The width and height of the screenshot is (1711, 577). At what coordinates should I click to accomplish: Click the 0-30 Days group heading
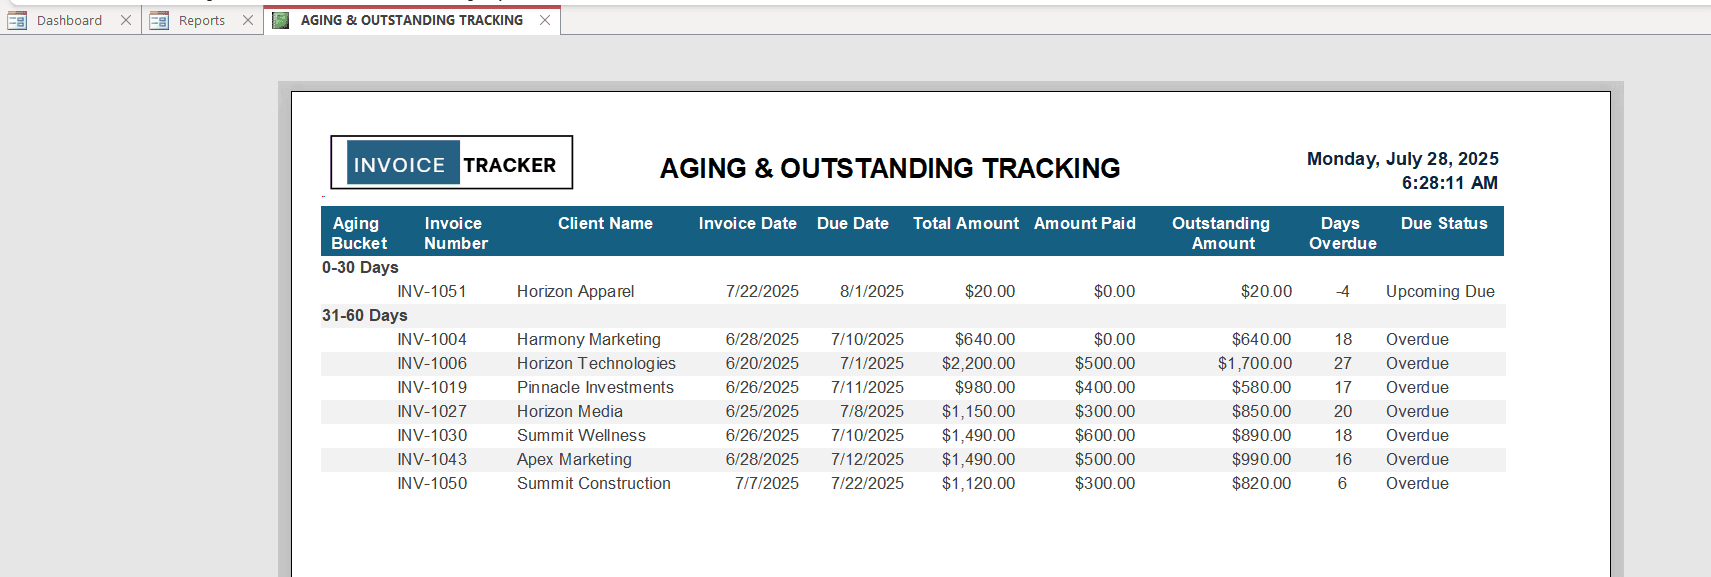pos(360,267)
